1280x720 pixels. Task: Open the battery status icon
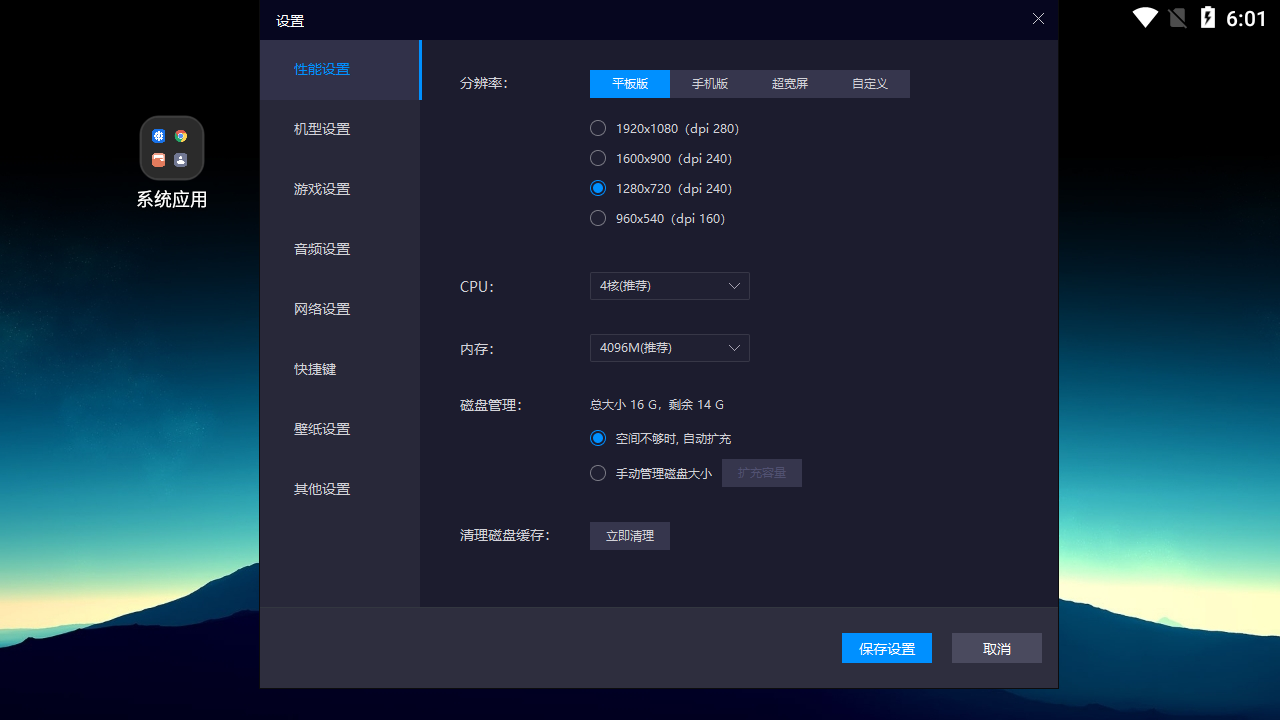coord(1208,18)
